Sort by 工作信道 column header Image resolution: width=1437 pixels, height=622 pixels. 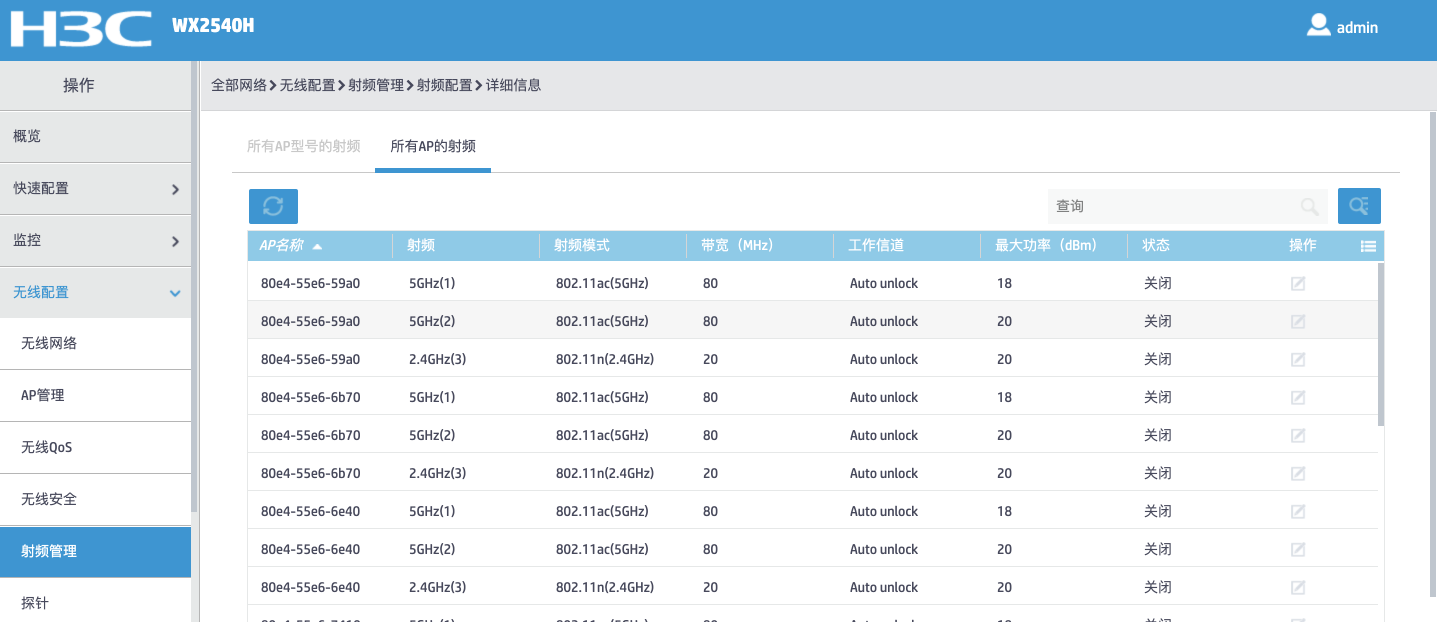coord(908,246)
